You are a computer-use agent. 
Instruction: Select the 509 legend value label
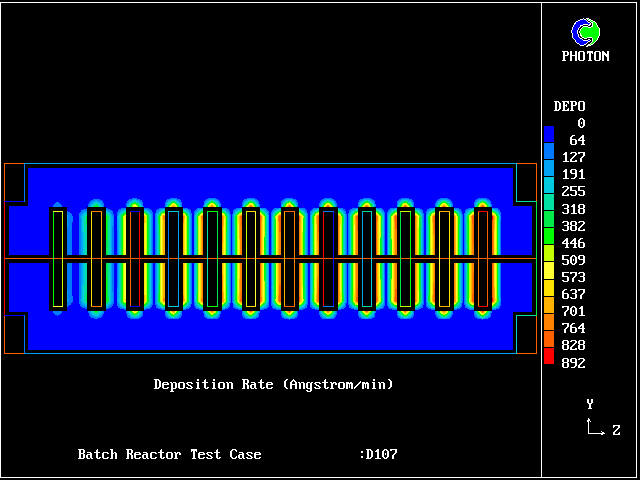(x=573, y=260)
